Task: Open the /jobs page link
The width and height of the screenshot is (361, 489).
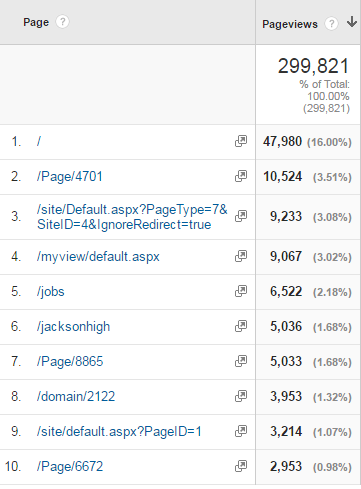Action: coord(51,292)
